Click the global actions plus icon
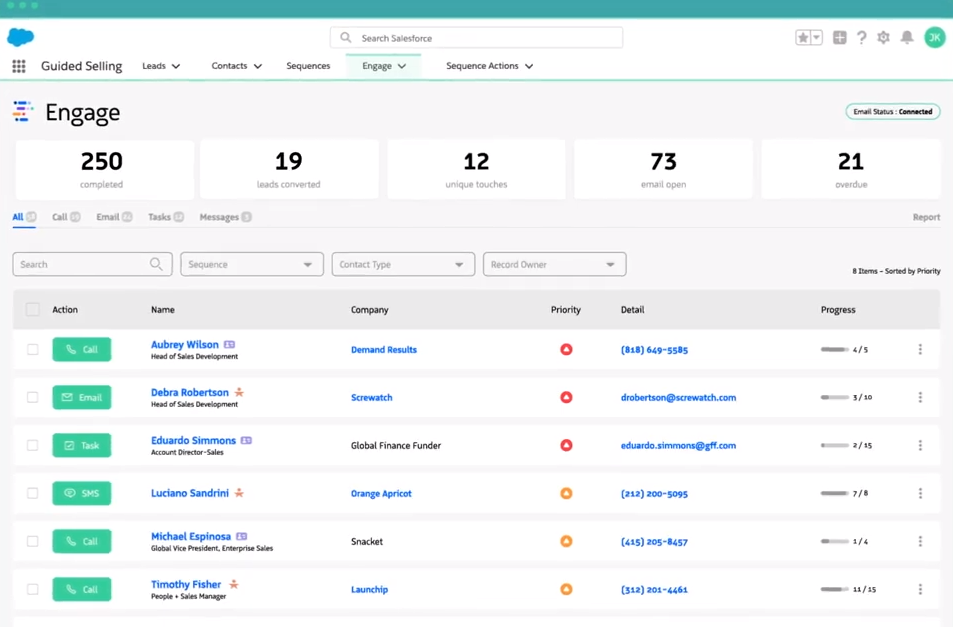This screenshot has height=627, width=953. click(839, 38)
